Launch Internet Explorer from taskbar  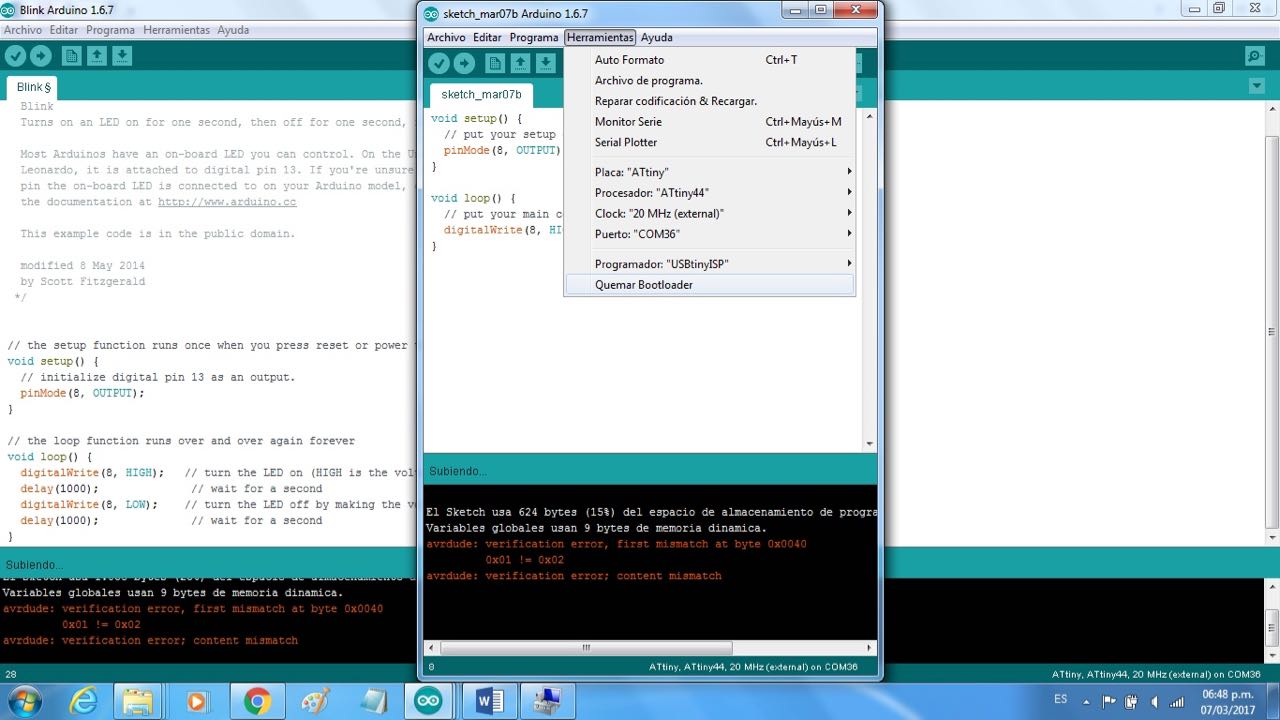pyautogui.click(x=84, y=702)
